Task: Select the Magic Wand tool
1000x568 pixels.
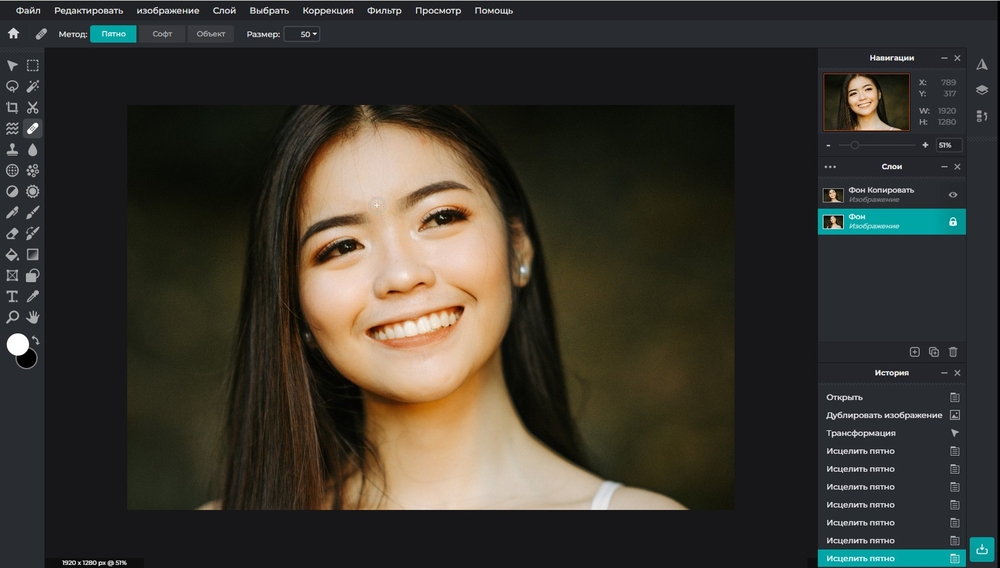Action: tap(33, 87)
